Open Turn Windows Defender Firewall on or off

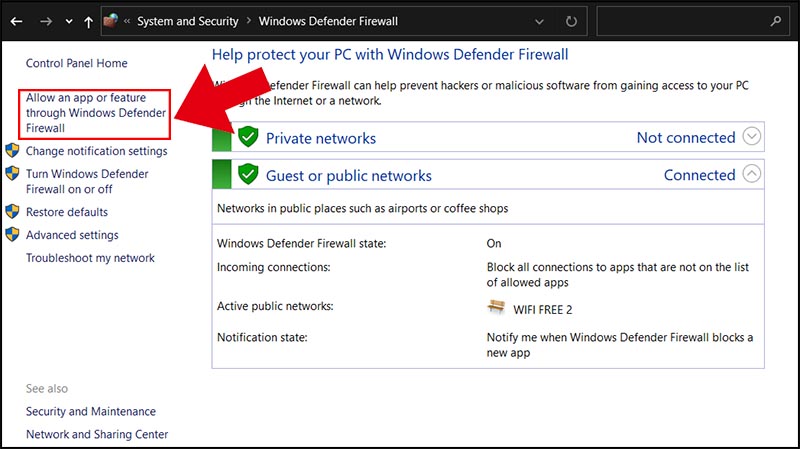(x=87, y=182)
